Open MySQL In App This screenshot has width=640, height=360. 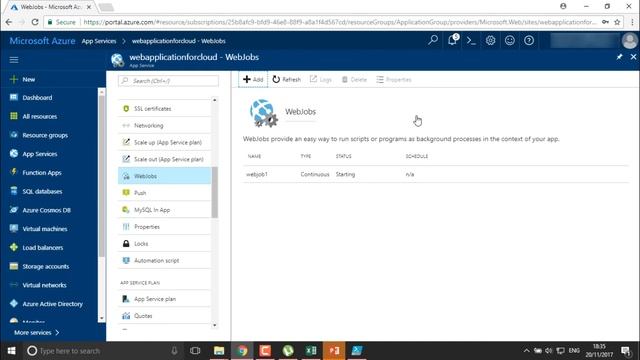coord(165,210)
